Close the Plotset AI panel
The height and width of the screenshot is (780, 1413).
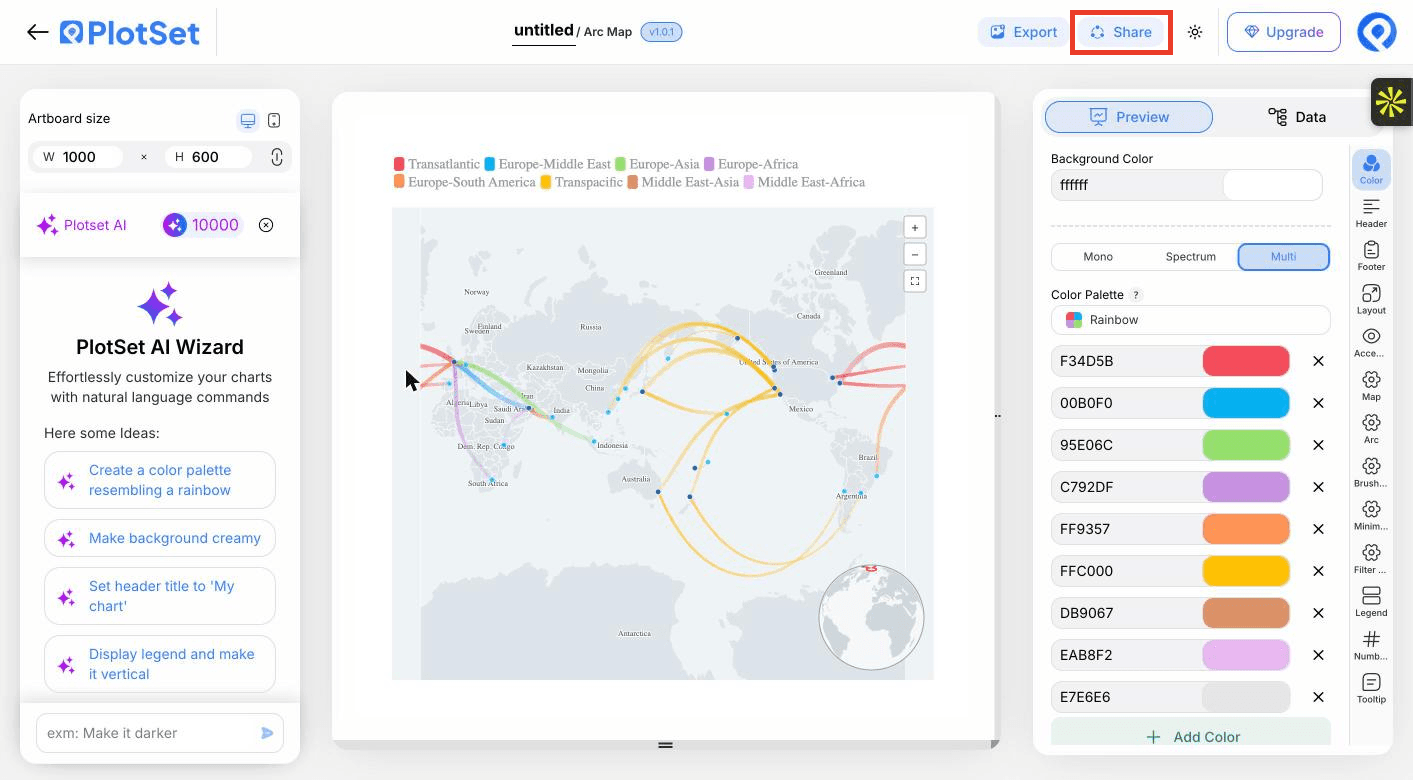tap(266, 225)
